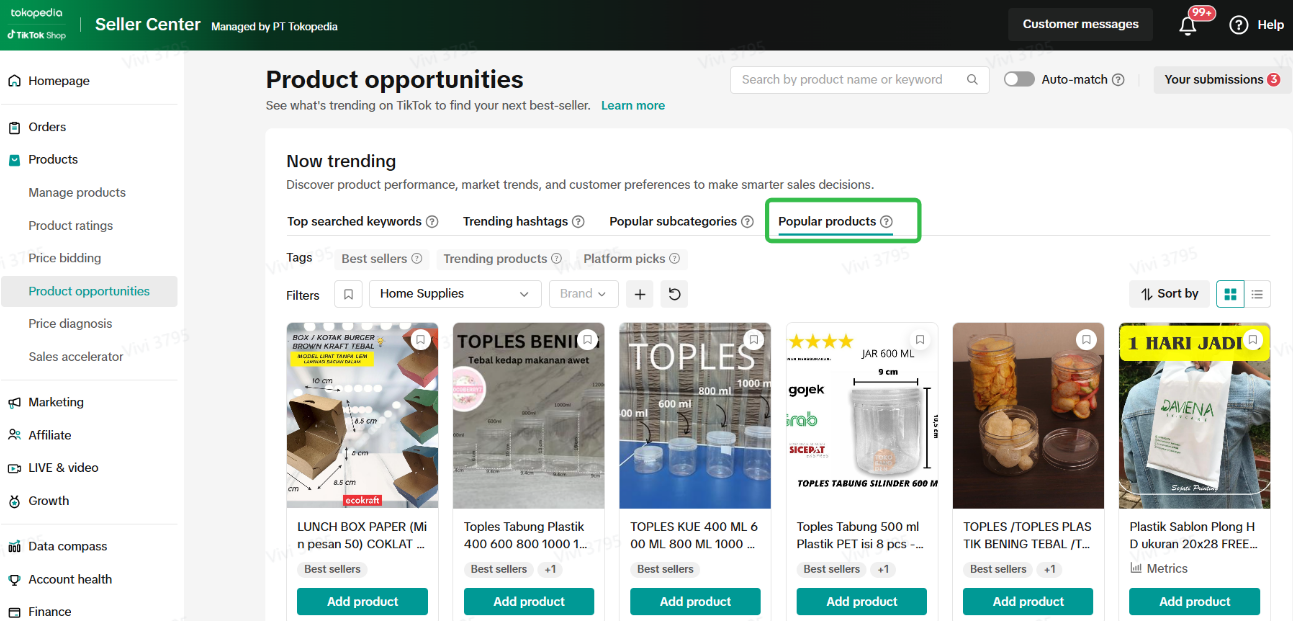Expand the Brand filter dropdown
1293x621 pixels.
pyautogui.click(x=583, y=294)
